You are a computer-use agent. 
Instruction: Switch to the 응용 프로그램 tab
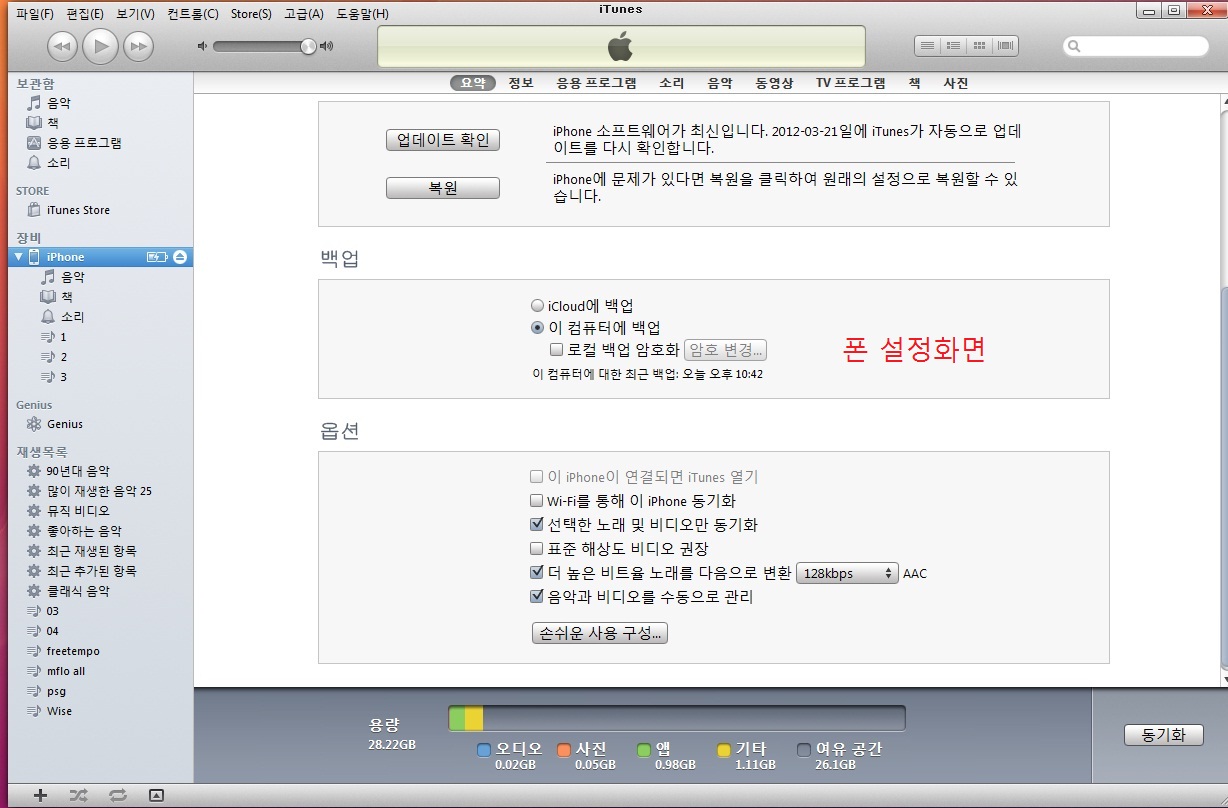(596, 83)
